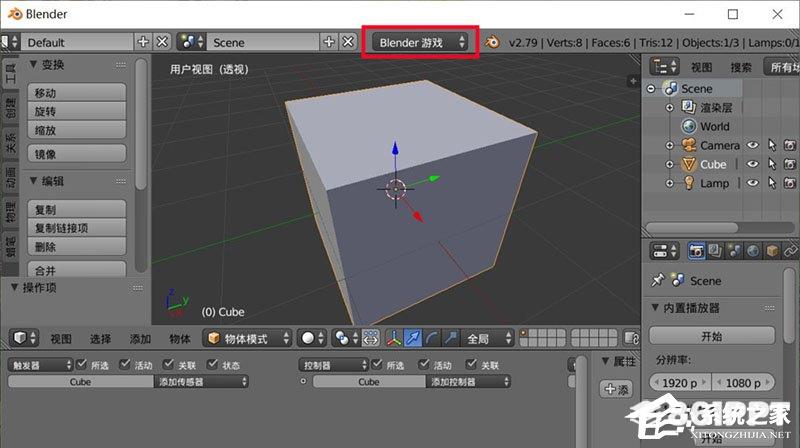Screen dimensions: 800x448
Task: Collapse the Scene tree in outliner
Action: pyautogui.click(x=651, y=88)
